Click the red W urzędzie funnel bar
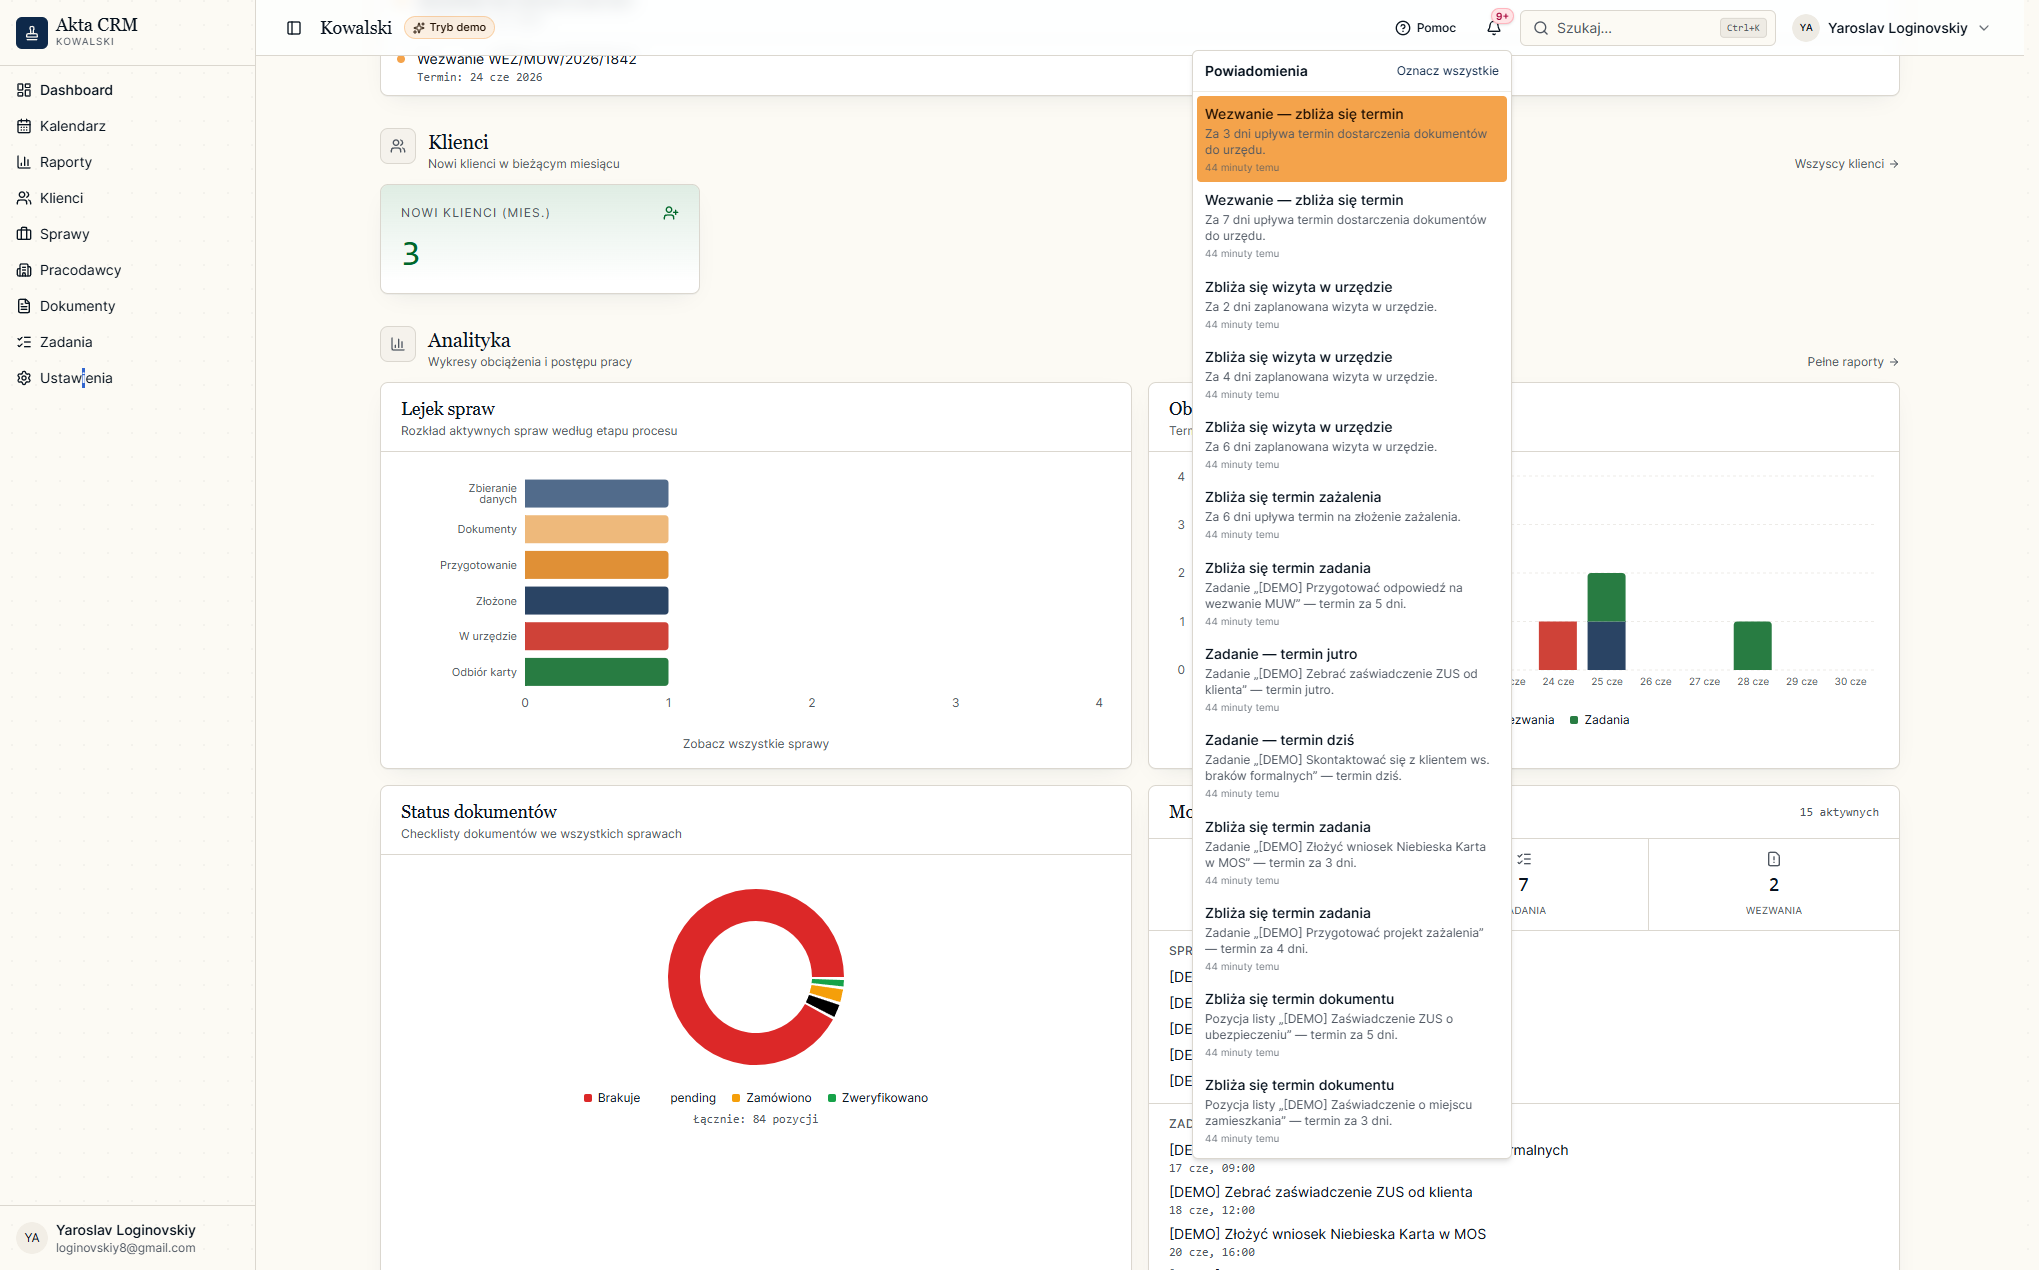This screenshot has height=1270, width=2039. coord(596,636)
